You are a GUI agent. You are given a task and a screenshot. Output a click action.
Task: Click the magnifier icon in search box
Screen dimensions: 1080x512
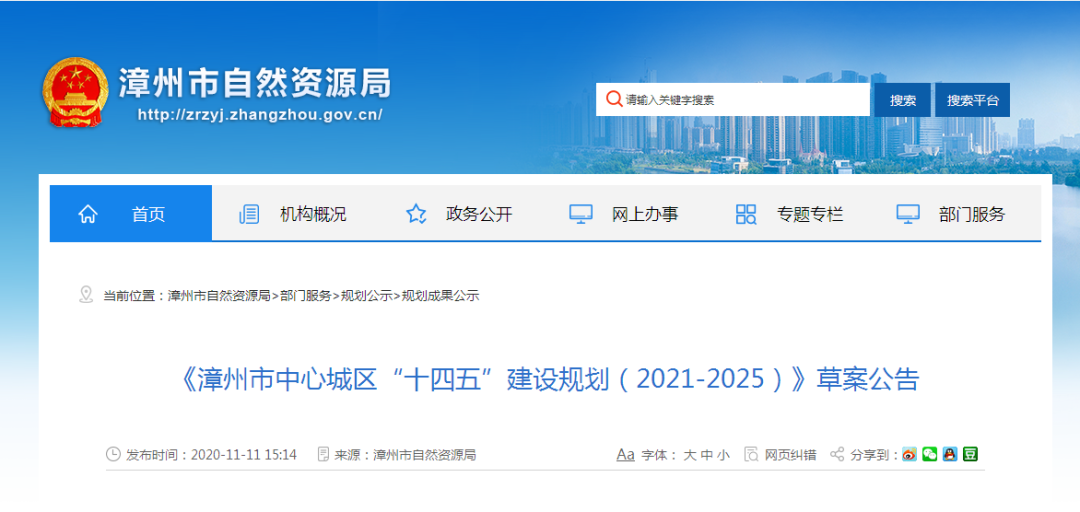pyautogui.click(x=612, y=99)
